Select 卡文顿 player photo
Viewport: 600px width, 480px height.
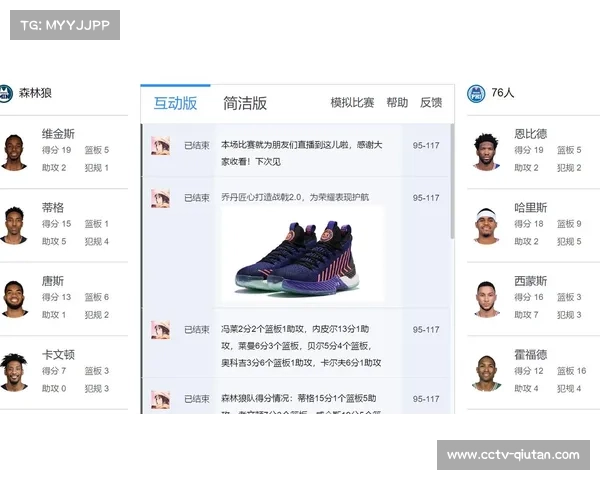tap(14, 372)
